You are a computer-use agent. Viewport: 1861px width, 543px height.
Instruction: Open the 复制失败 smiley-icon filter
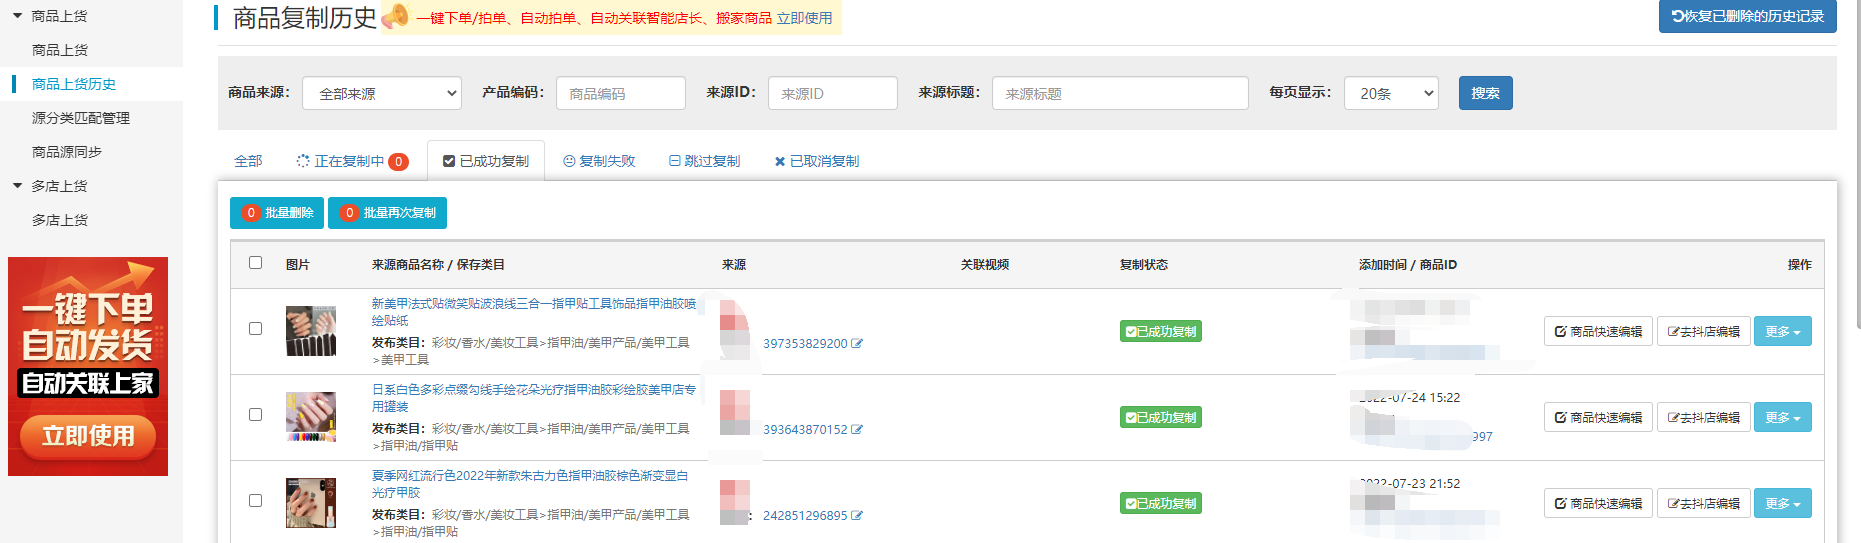(599, 161)
